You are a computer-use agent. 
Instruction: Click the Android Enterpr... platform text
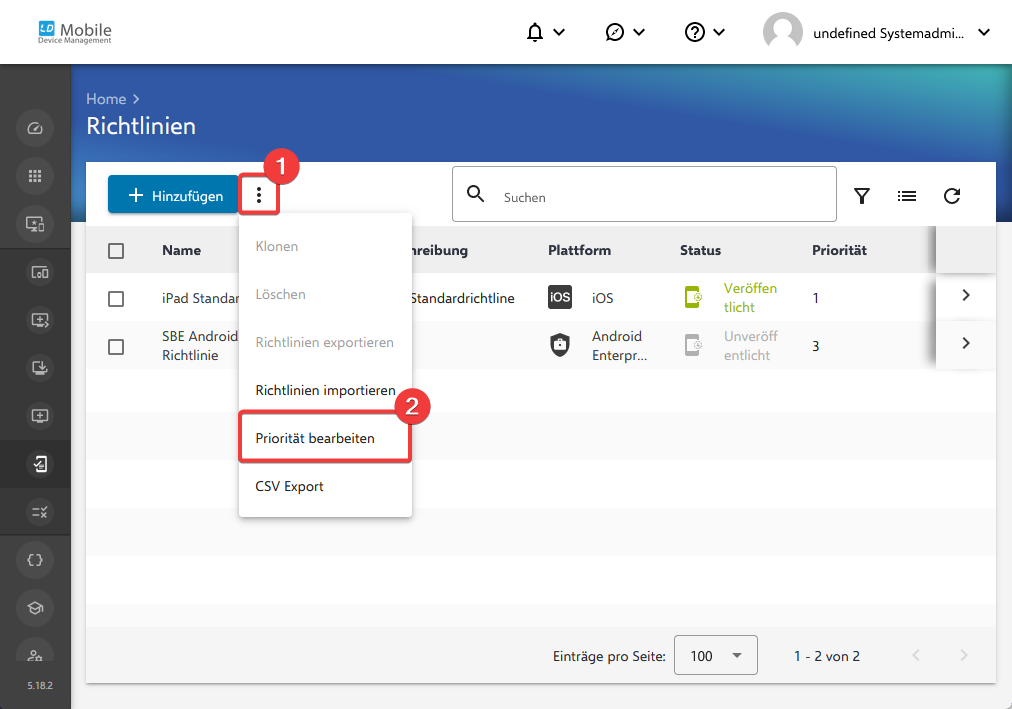(620, 346)
